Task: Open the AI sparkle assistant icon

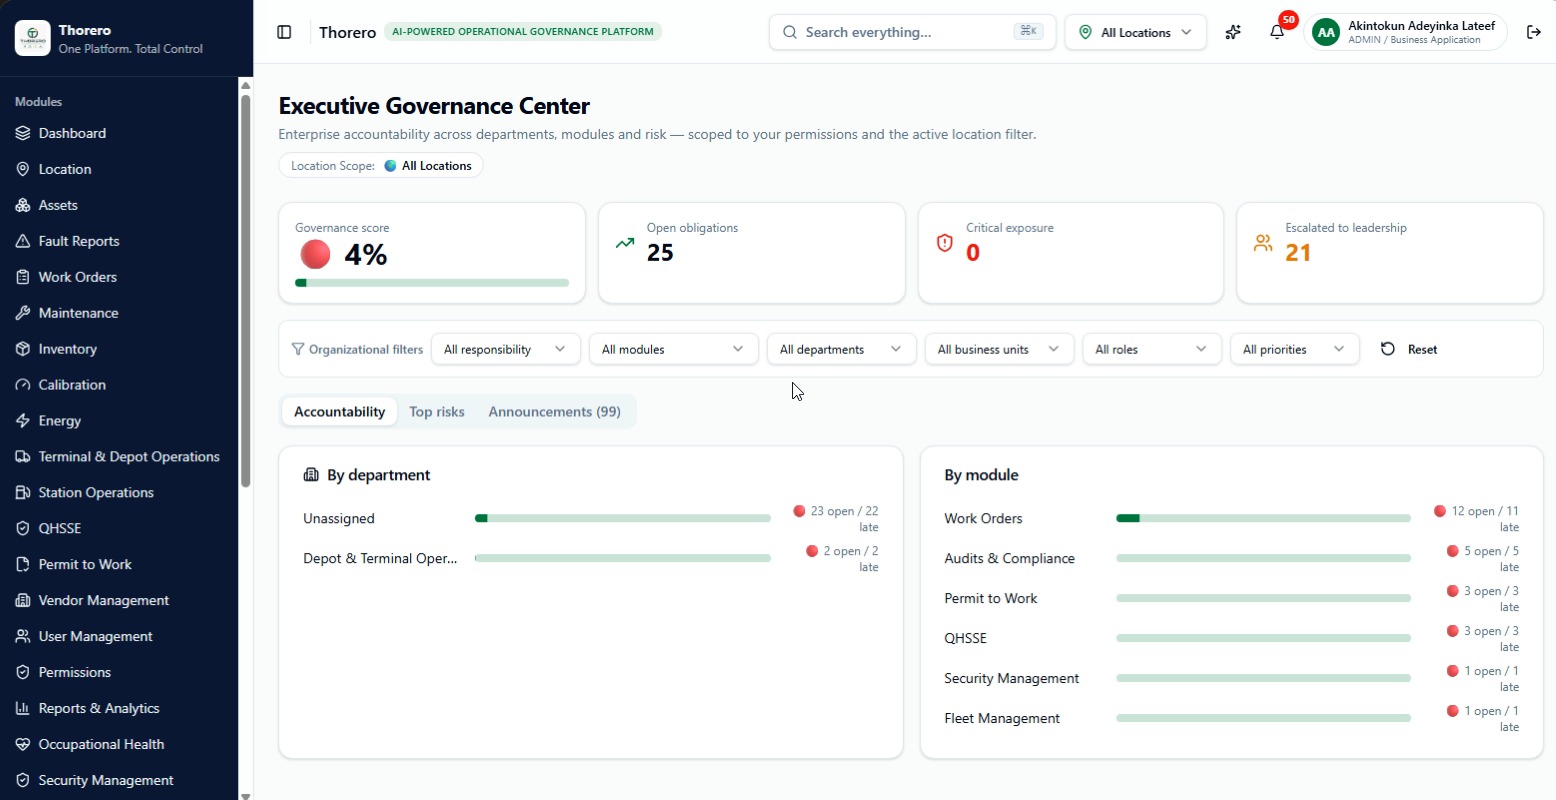Action: pos(1233,32)
